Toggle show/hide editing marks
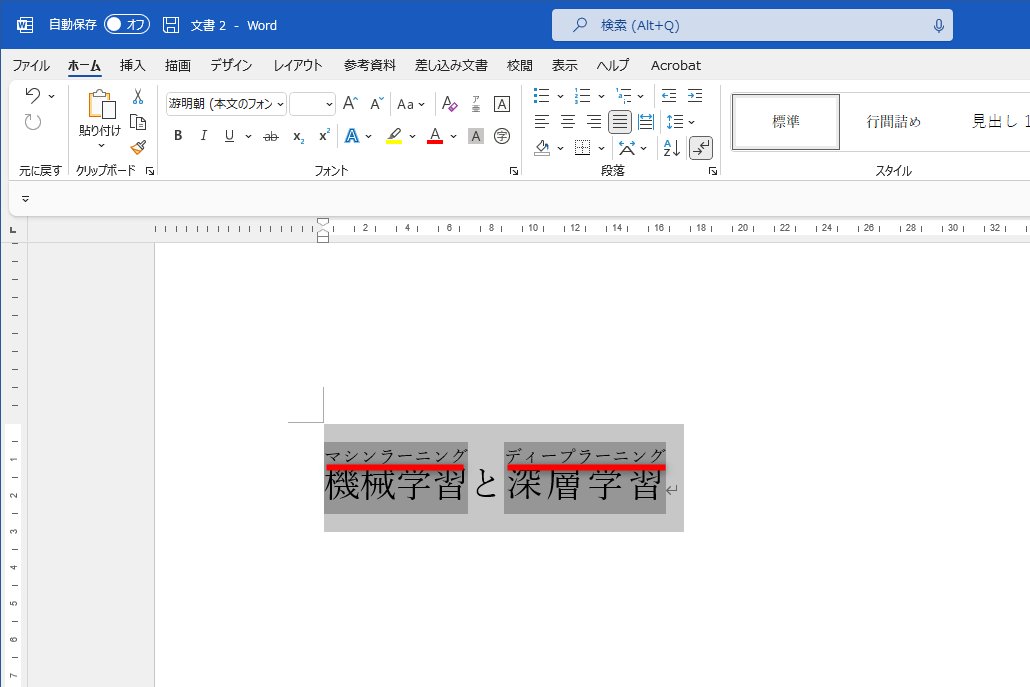 701,148
